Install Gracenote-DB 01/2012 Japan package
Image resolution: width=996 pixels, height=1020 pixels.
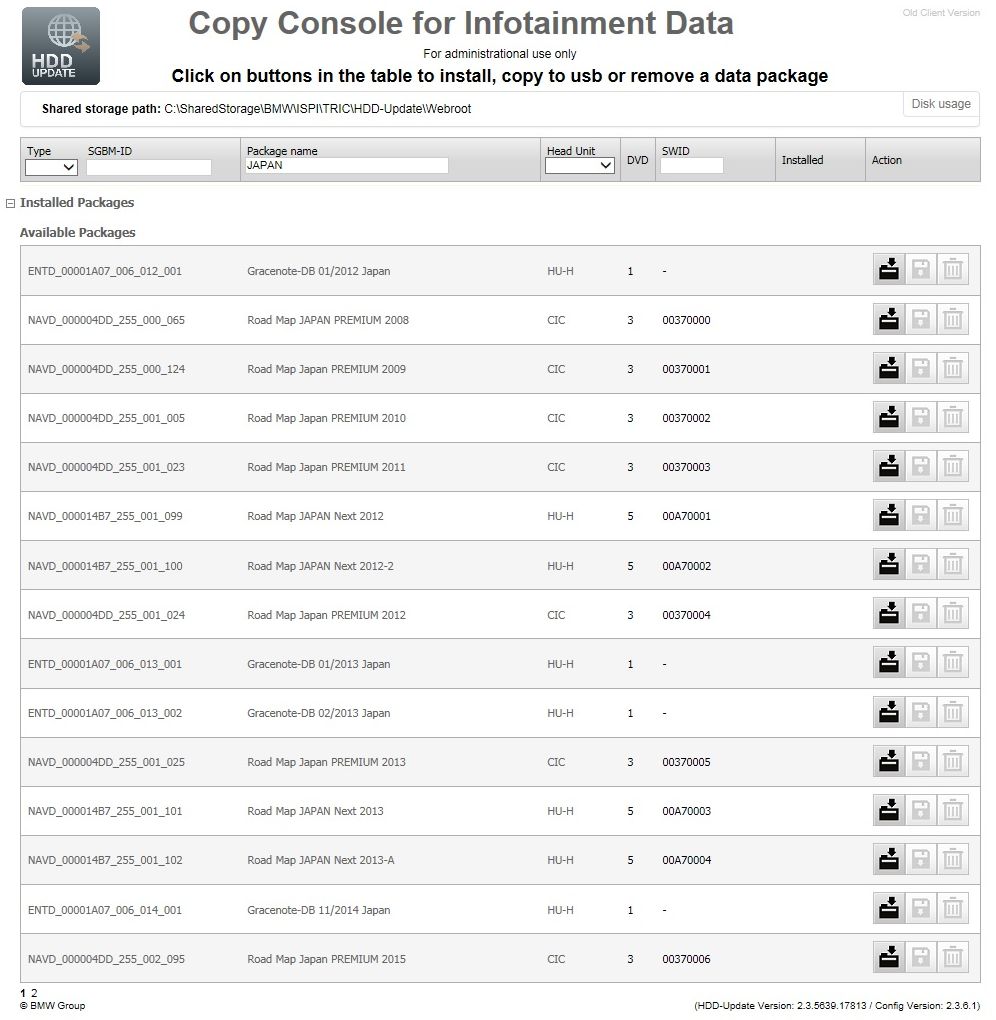(x=889, y=269)
